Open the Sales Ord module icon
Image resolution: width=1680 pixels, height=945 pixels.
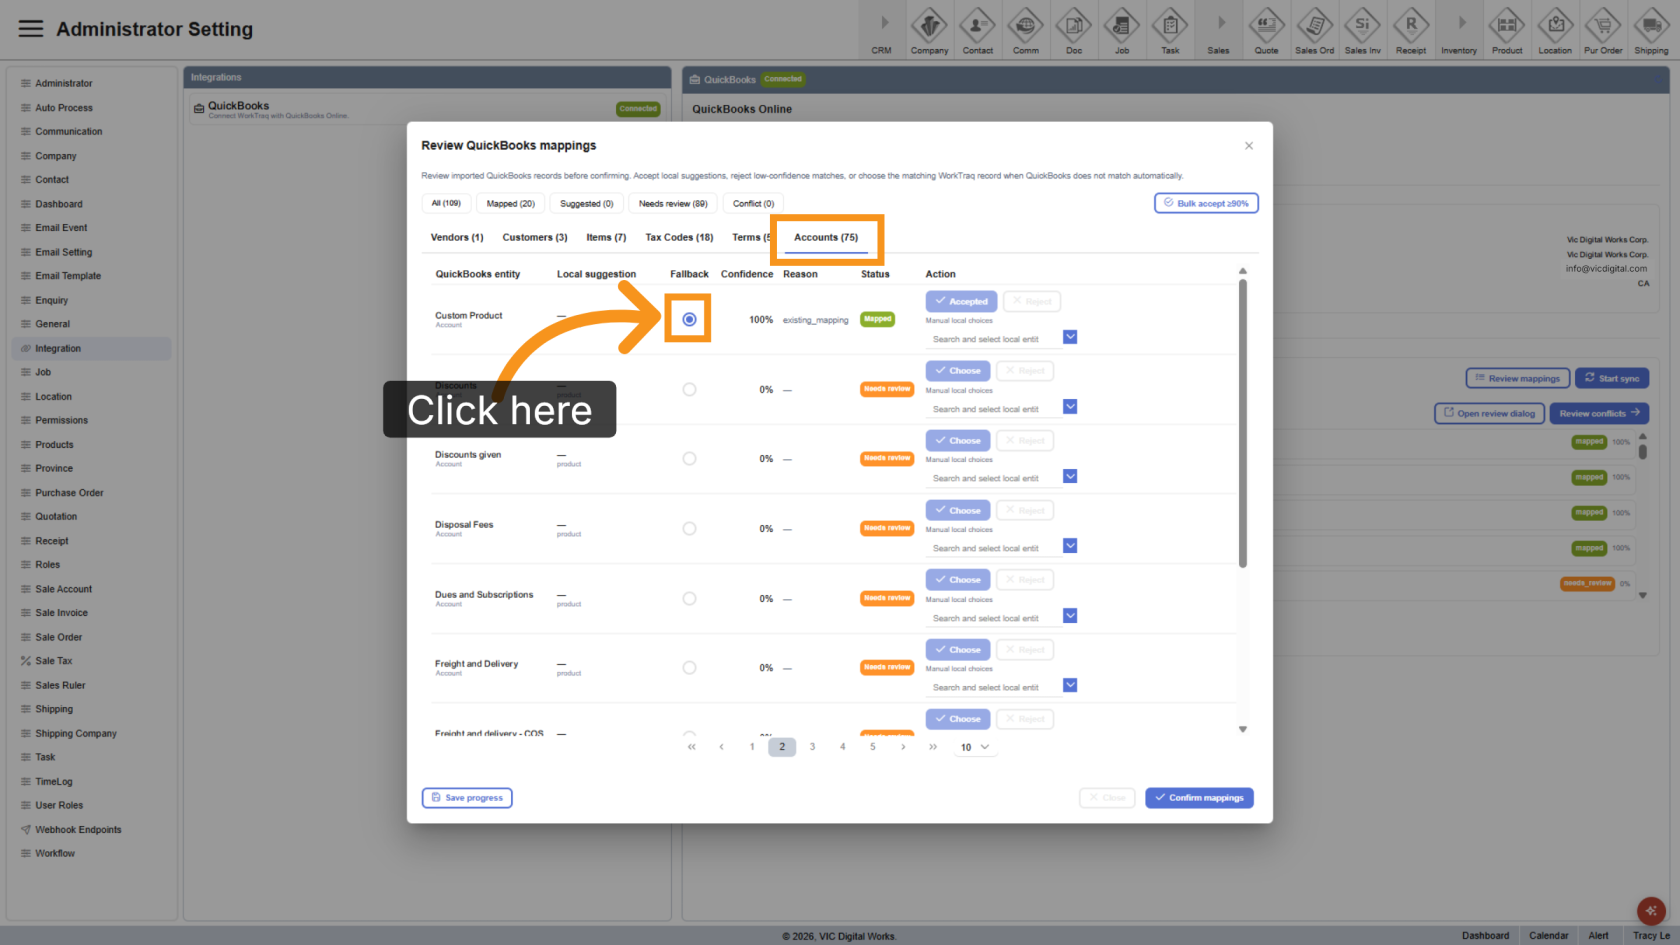pos(1314,30)
